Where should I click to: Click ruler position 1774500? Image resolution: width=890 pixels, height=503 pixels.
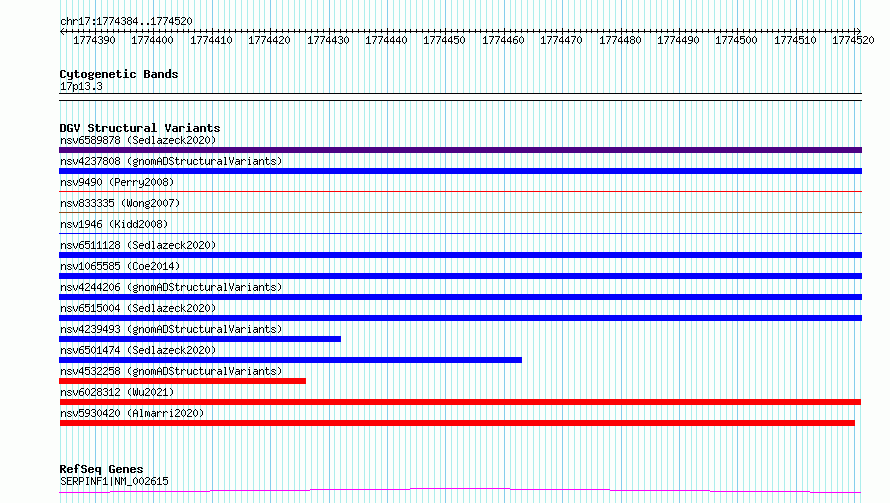coord(736,40)
